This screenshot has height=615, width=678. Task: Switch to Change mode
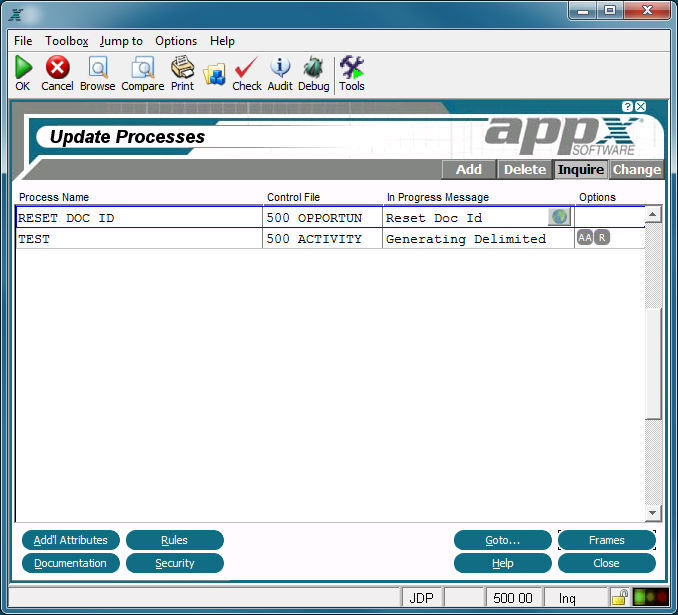coord(636,170)
